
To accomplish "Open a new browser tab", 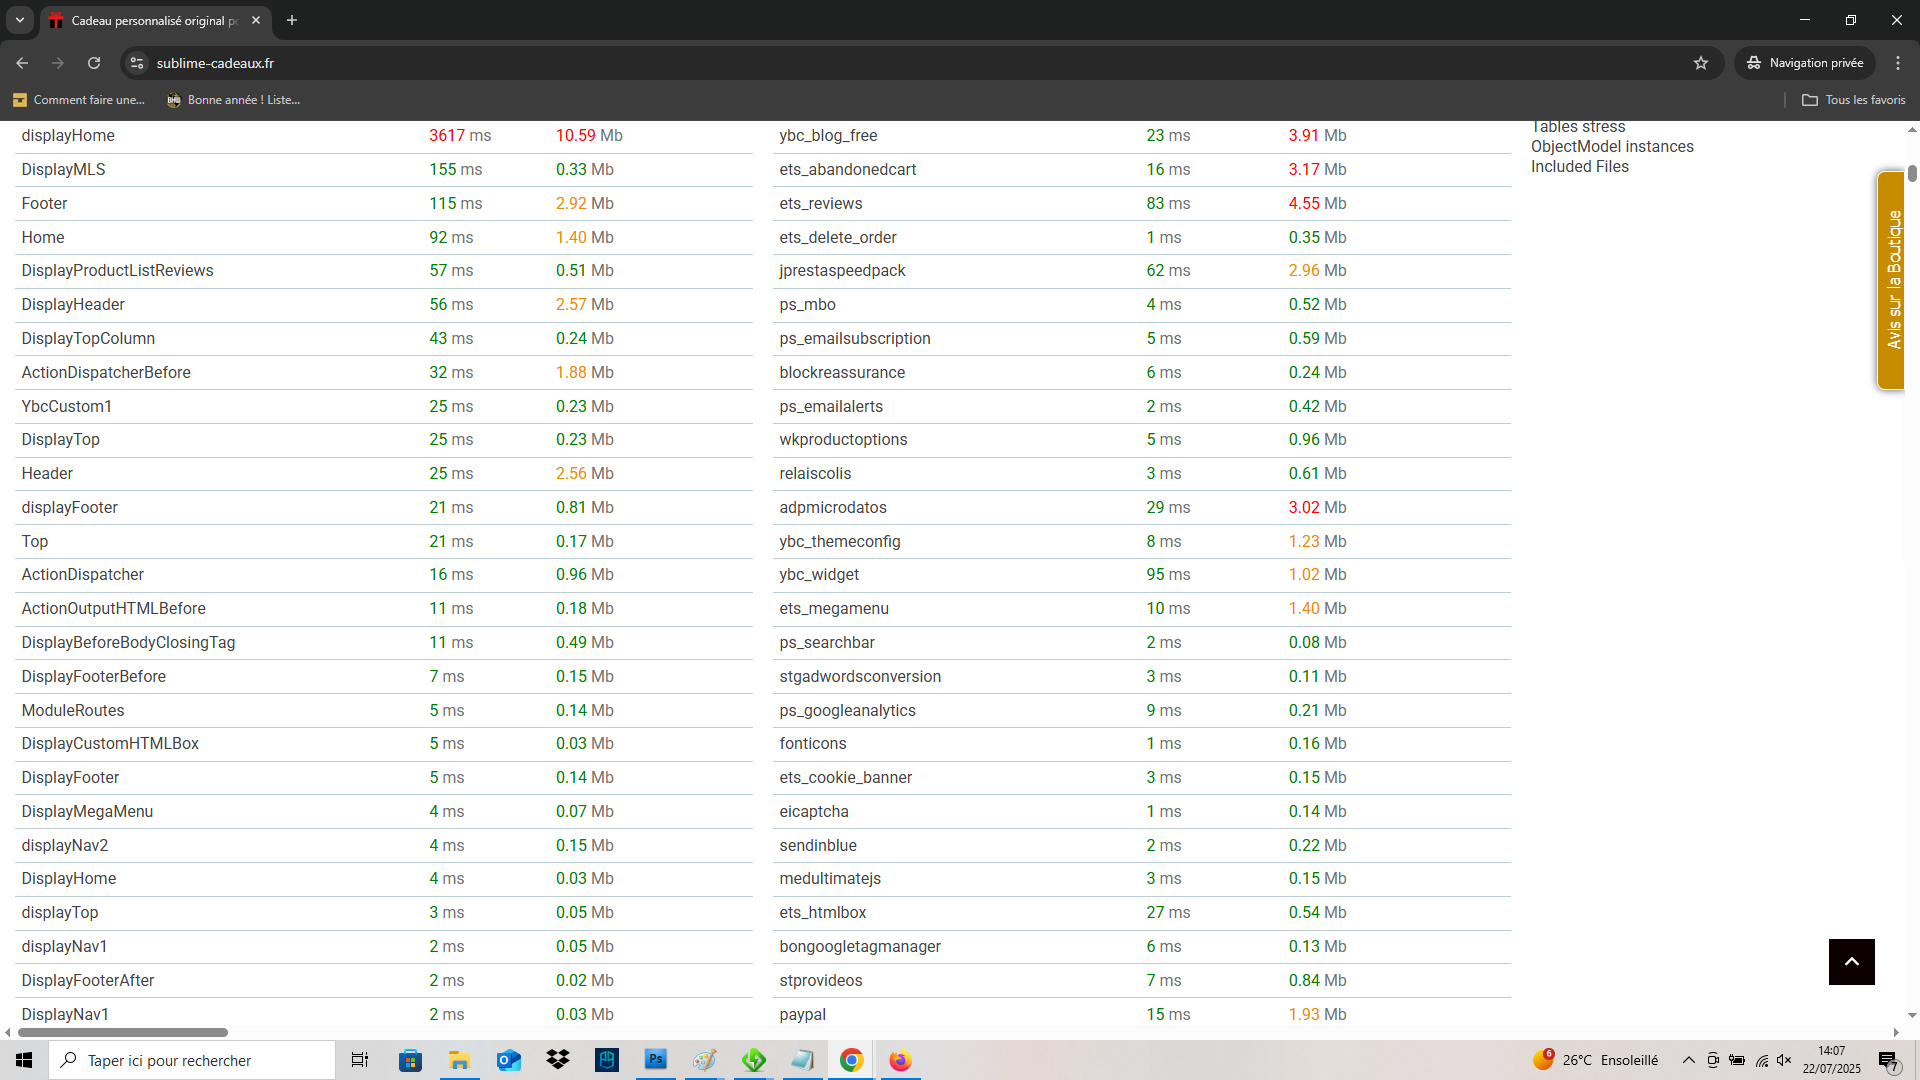I will point(292,20).
